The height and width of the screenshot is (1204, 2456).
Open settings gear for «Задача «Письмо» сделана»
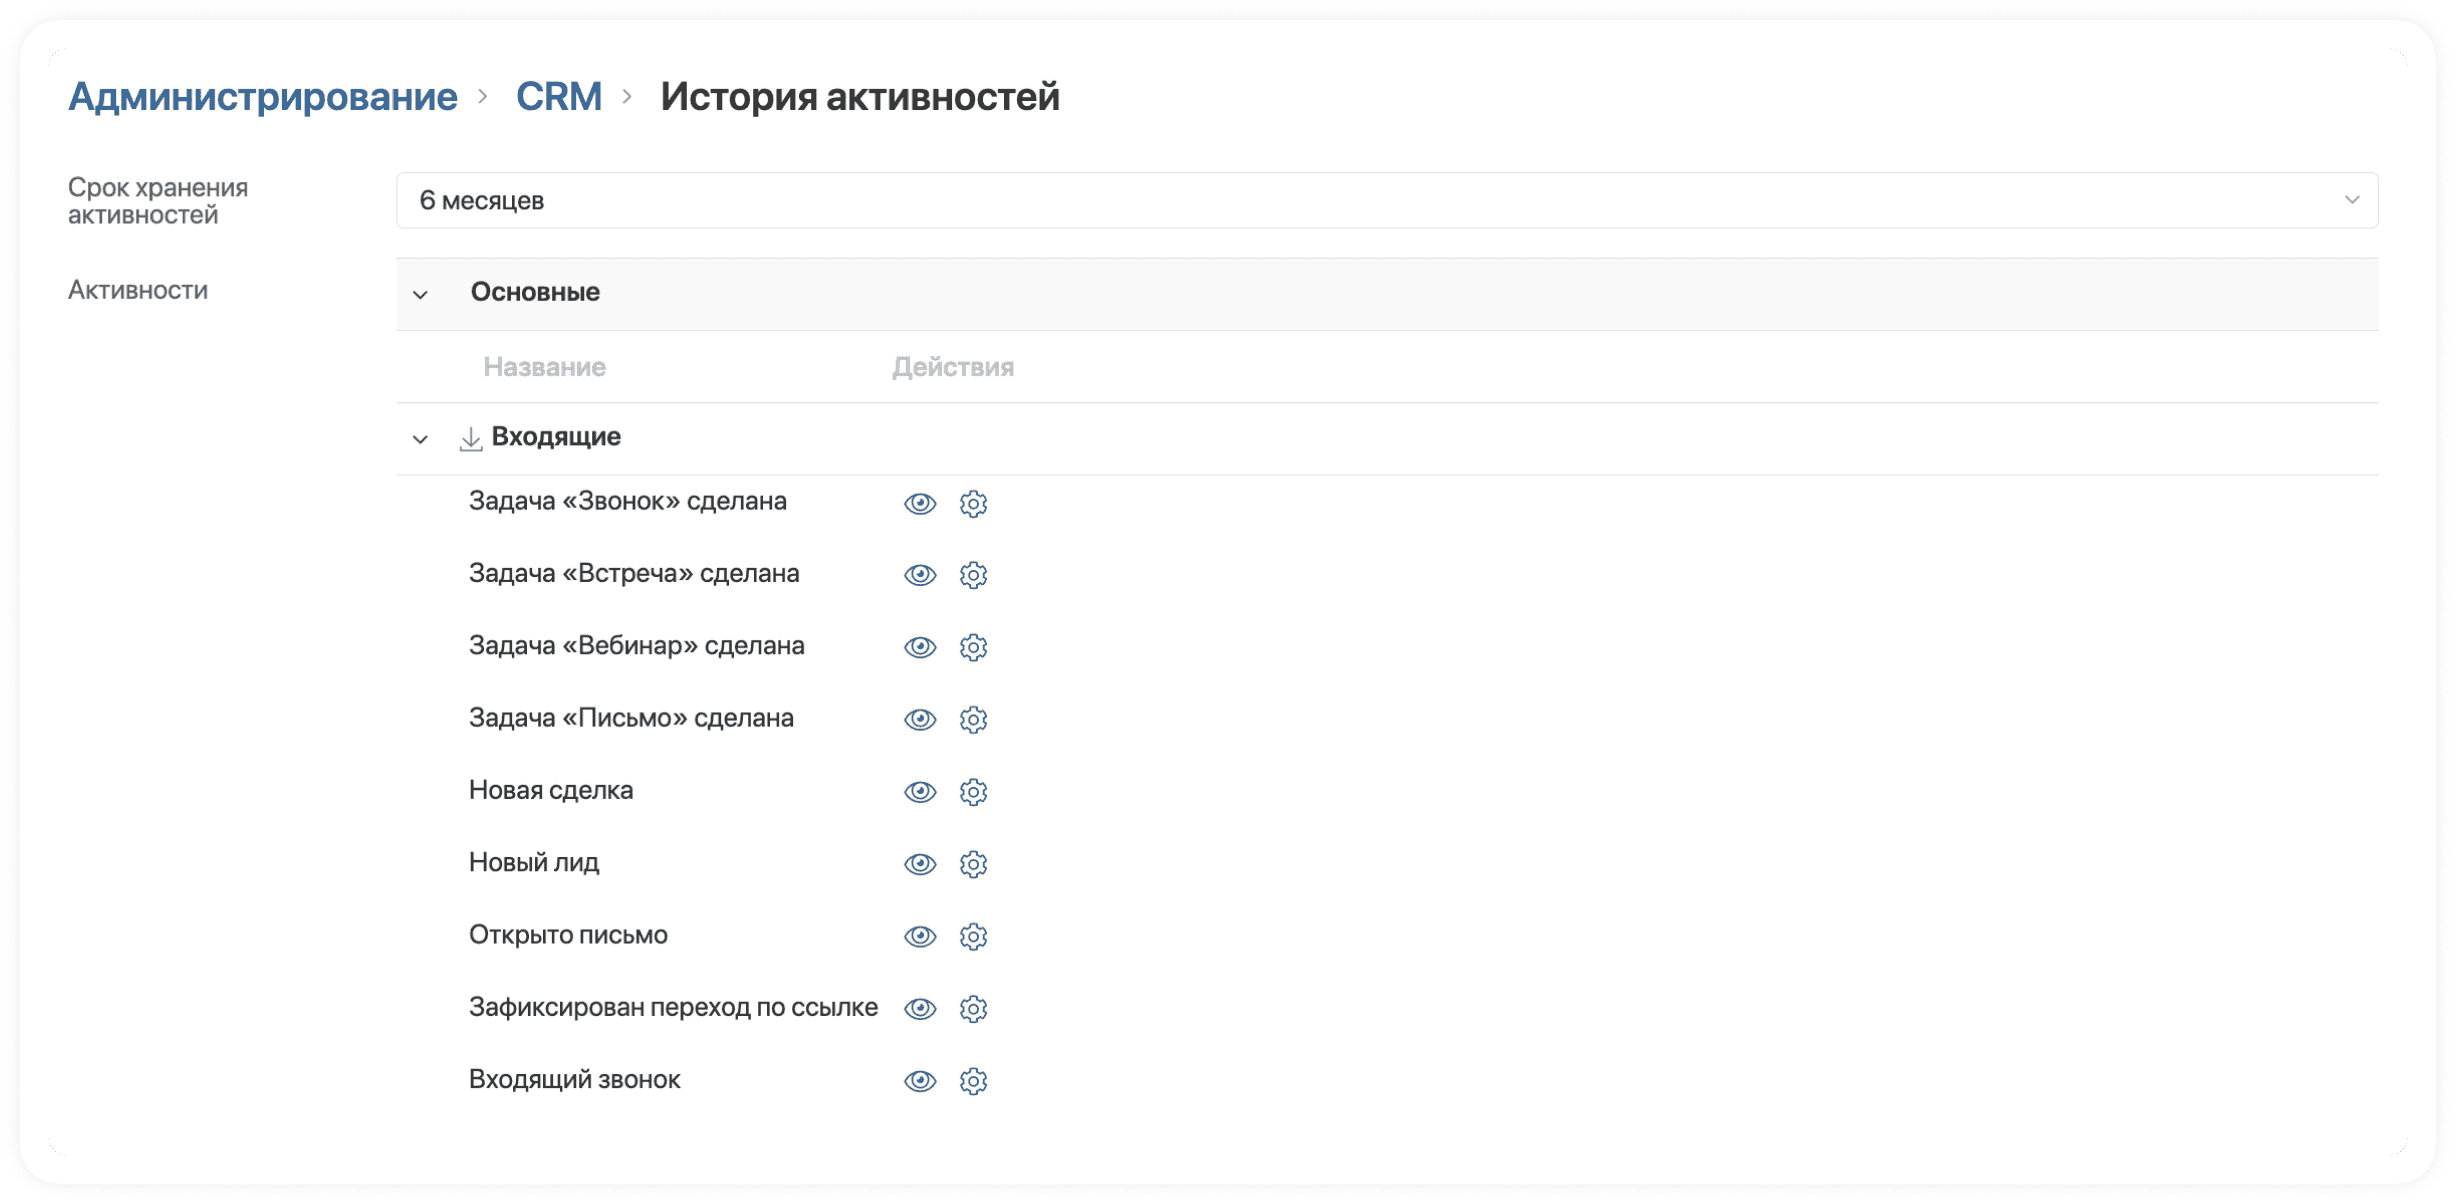(973, 719)
